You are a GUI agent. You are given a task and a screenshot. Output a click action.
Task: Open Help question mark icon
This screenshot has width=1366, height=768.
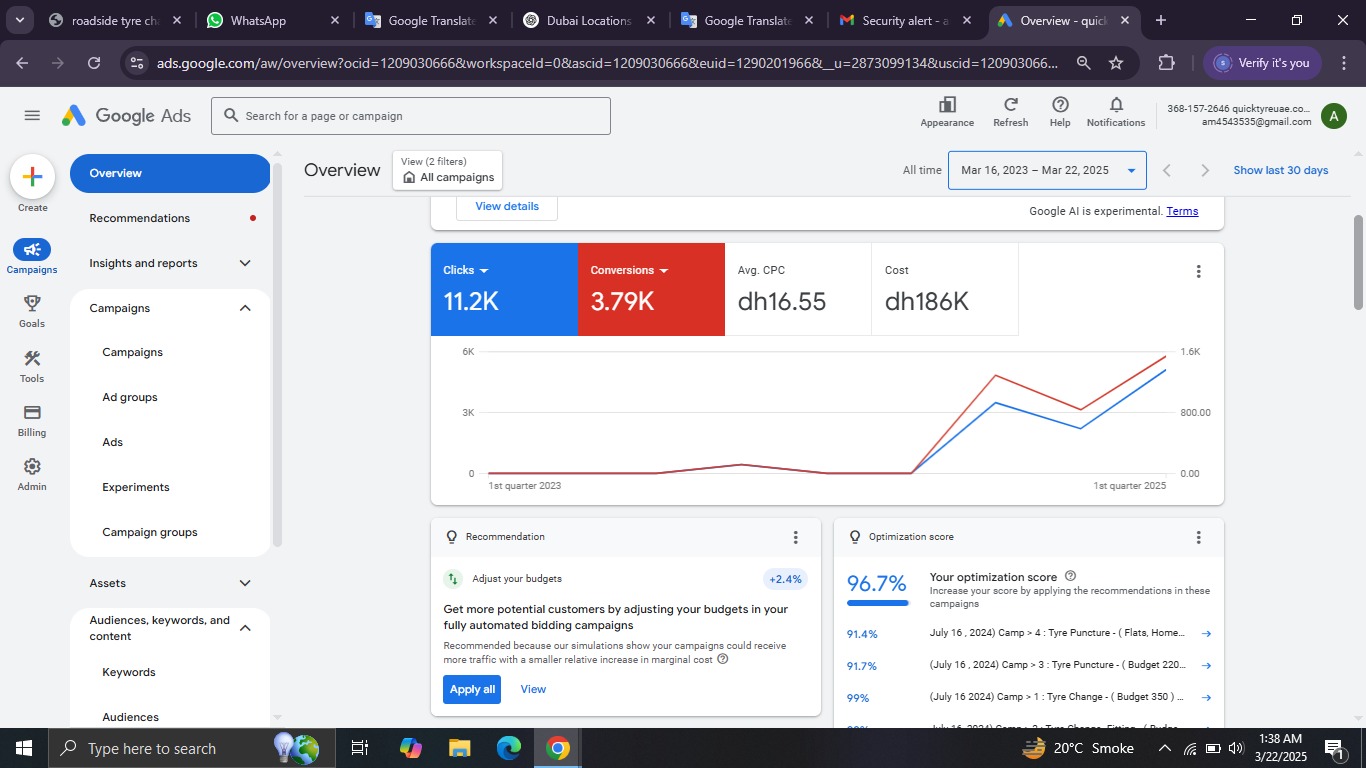click(1060, 105)
